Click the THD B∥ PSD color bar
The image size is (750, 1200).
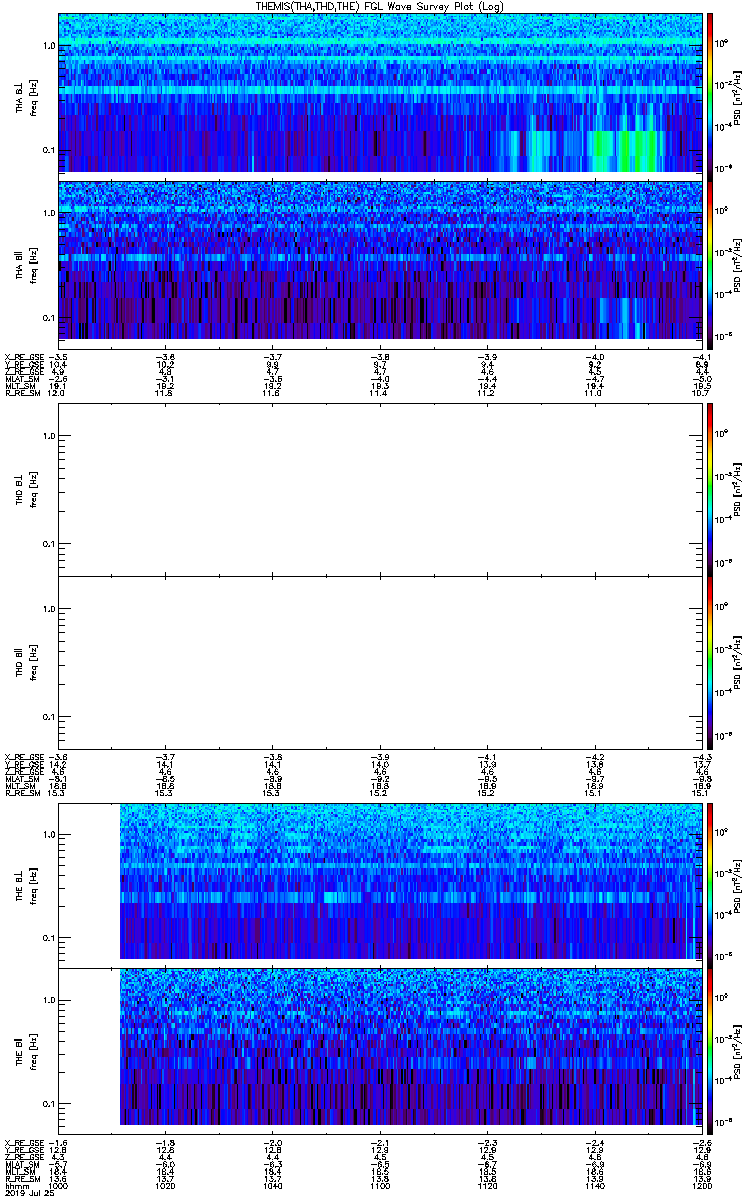[711, 662]
